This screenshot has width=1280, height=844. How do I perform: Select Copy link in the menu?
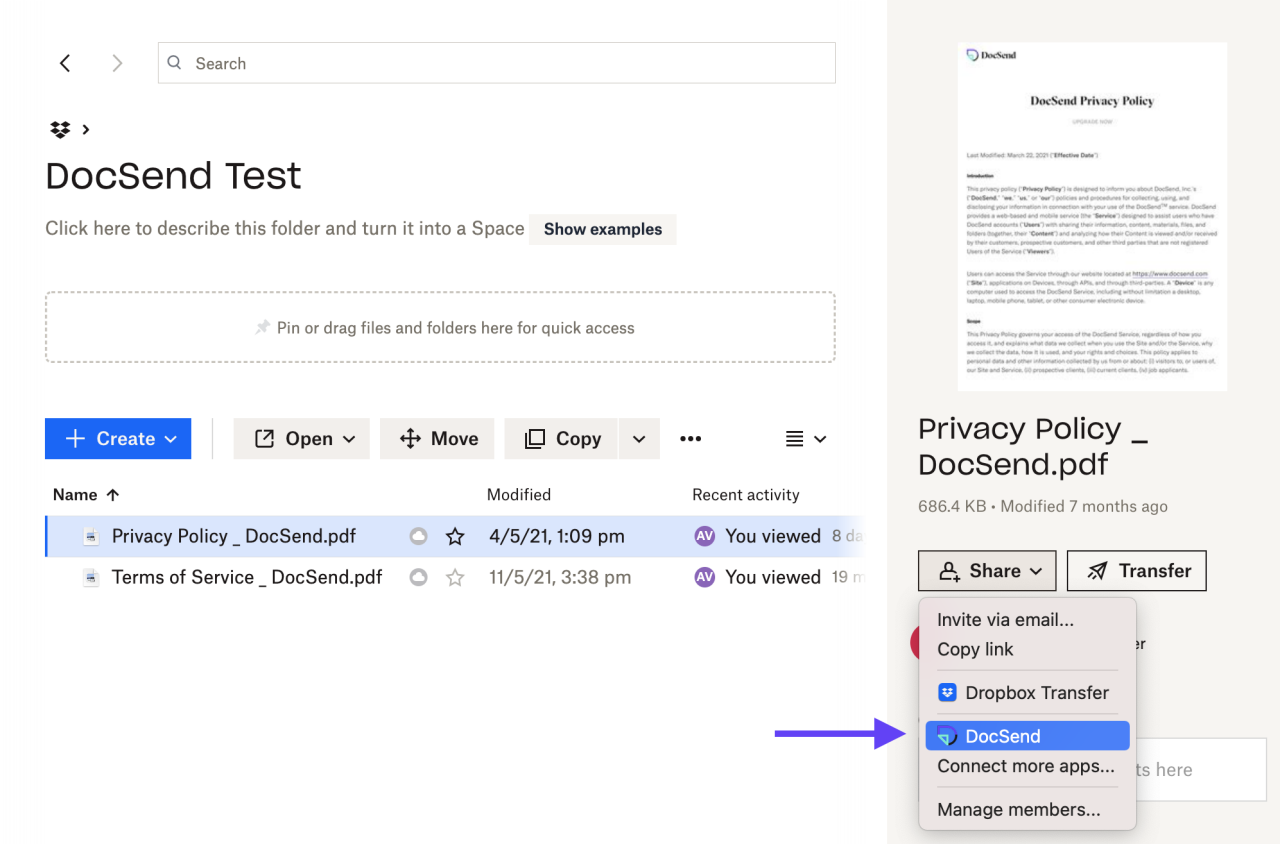click(975, 649)
